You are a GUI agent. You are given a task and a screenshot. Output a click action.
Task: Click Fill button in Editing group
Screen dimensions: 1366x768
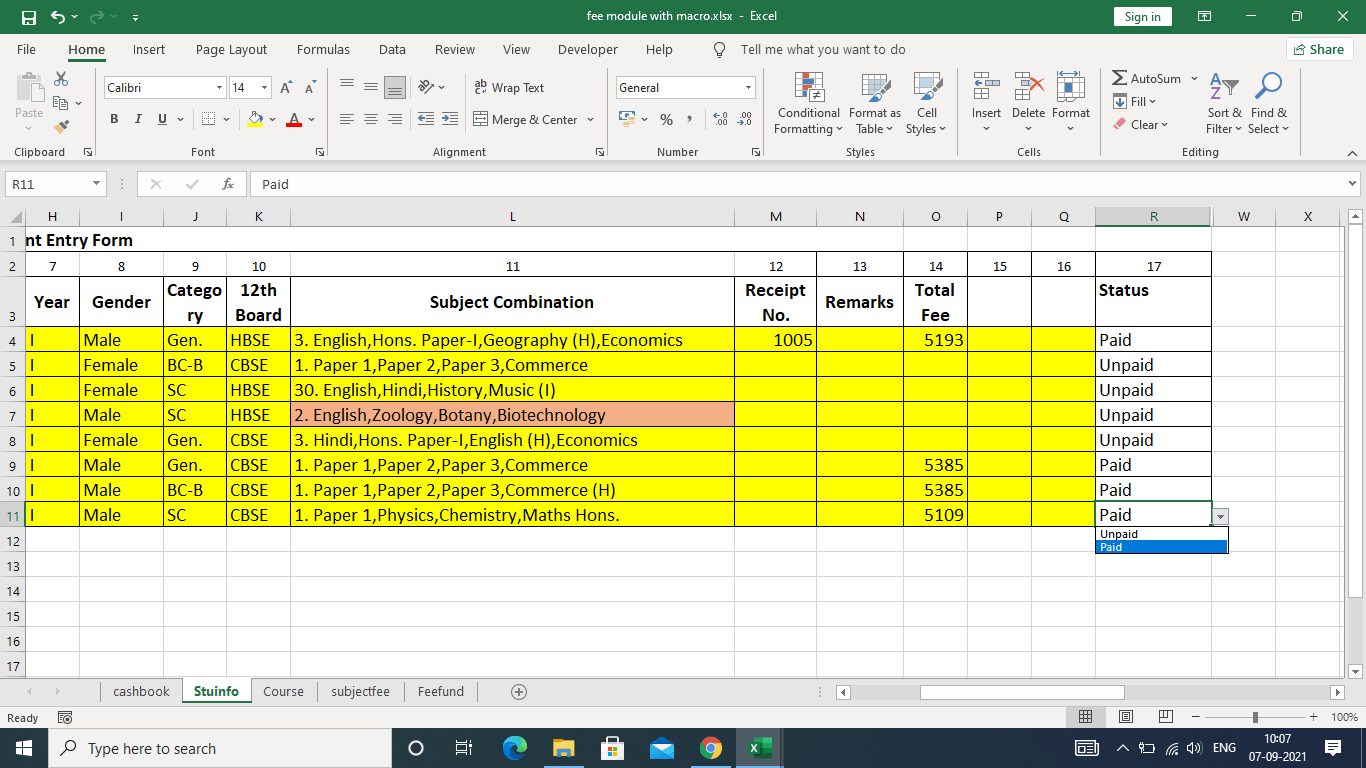point(1134,102)
